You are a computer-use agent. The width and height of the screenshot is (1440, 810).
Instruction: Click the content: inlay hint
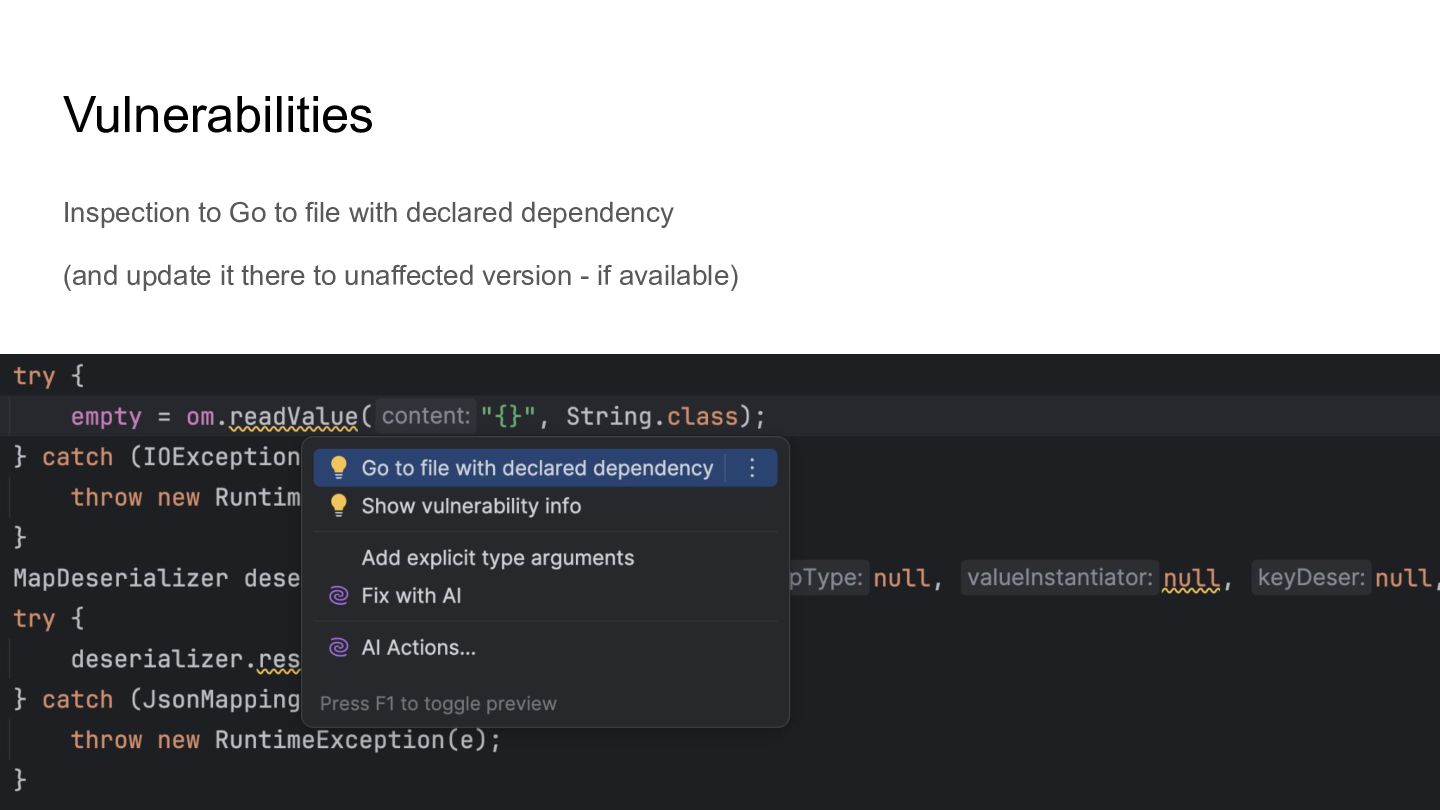pos(425,416)
